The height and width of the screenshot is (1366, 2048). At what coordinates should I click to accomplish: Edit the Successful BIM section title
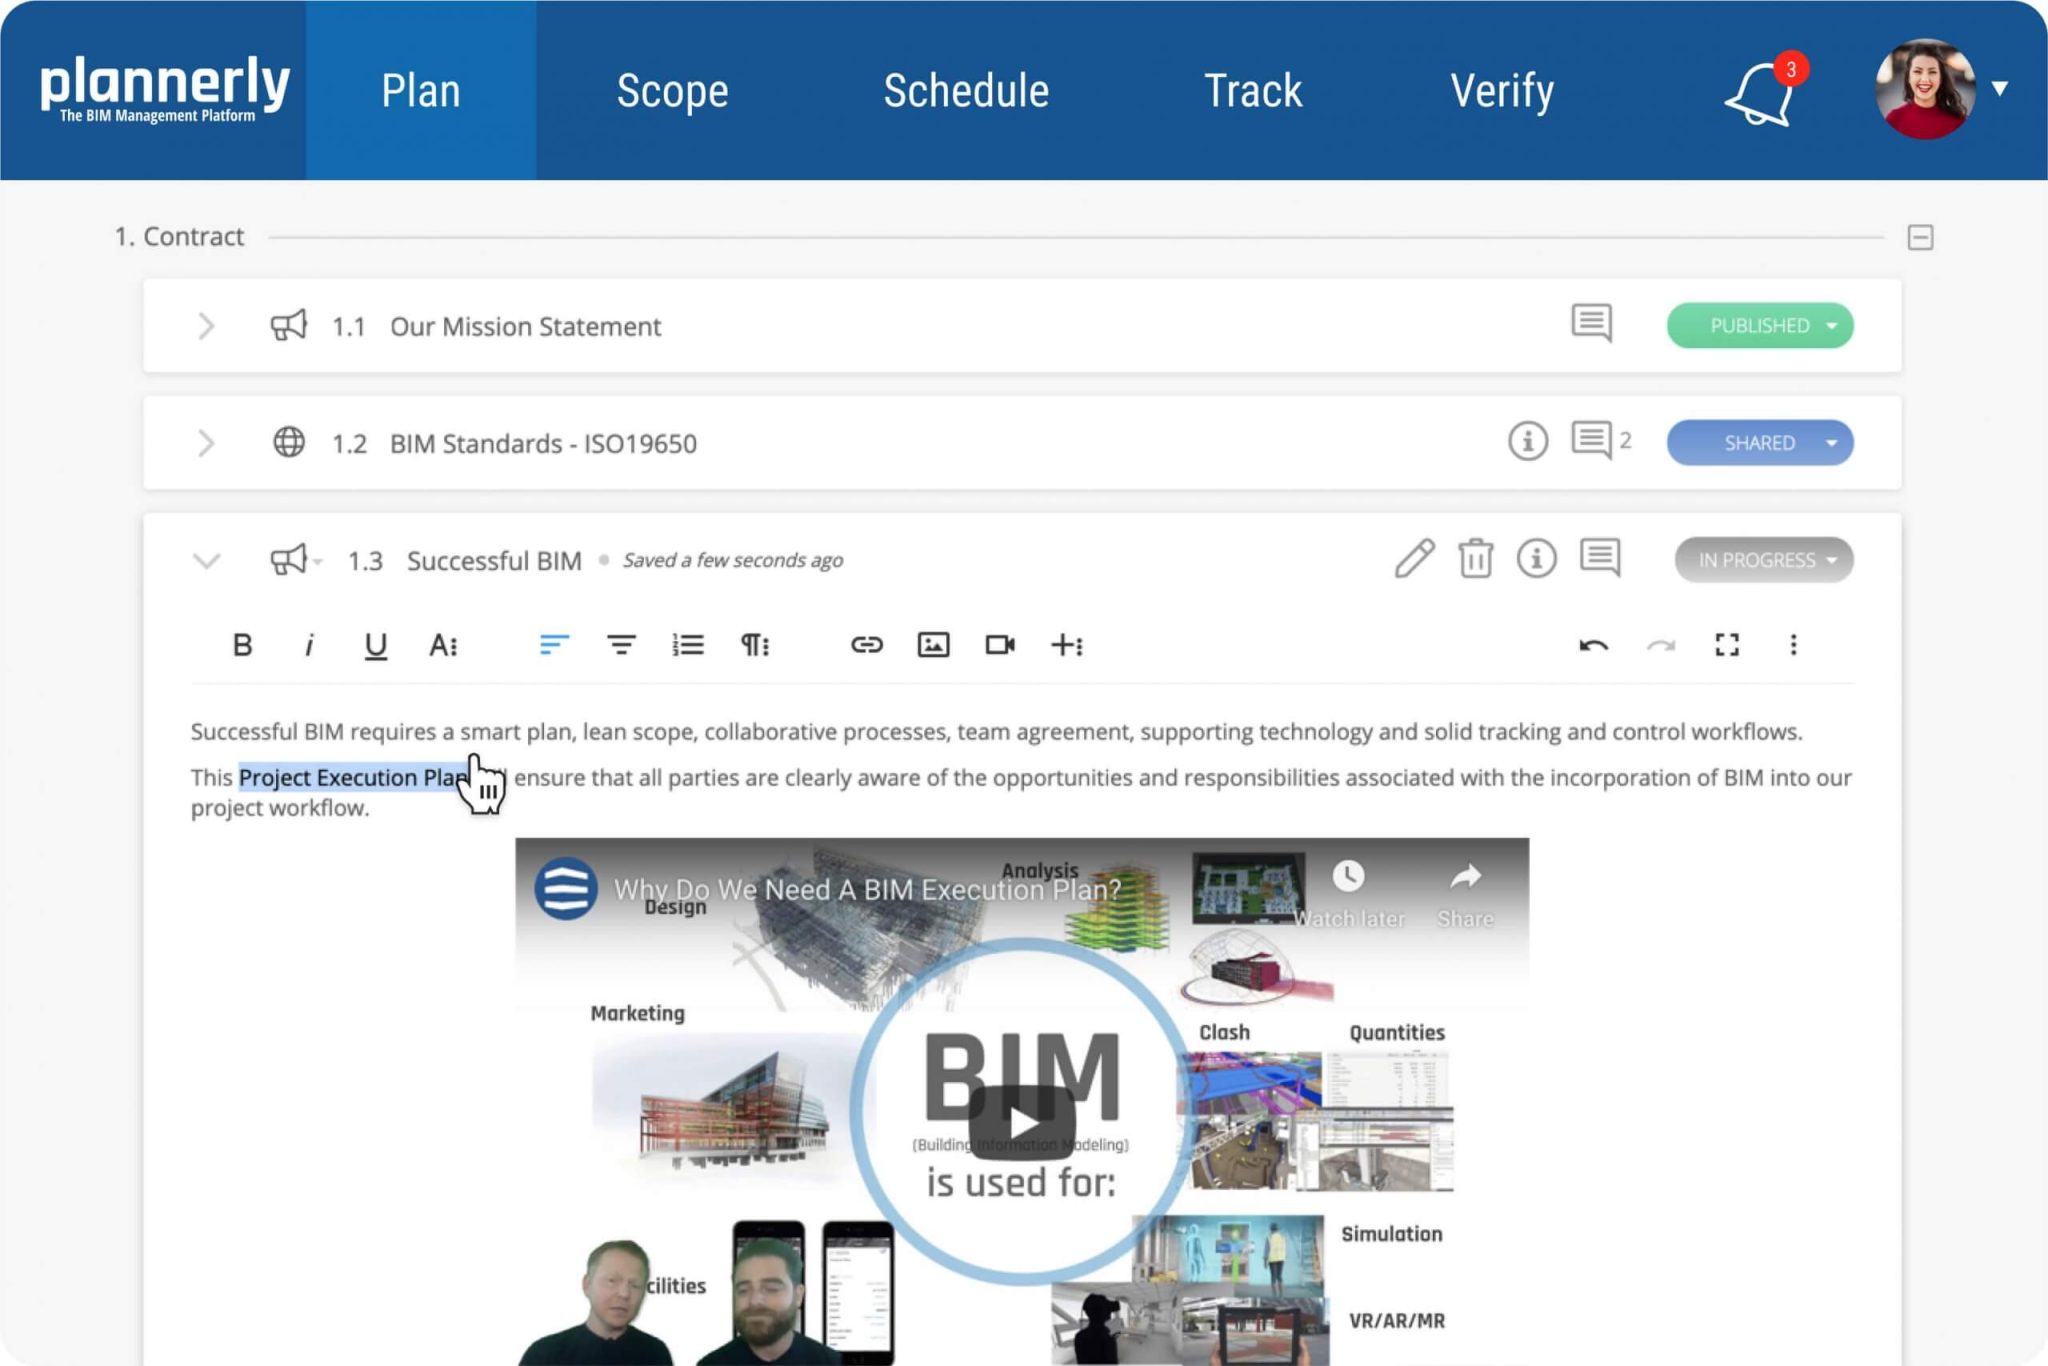tap(1414, 559)
